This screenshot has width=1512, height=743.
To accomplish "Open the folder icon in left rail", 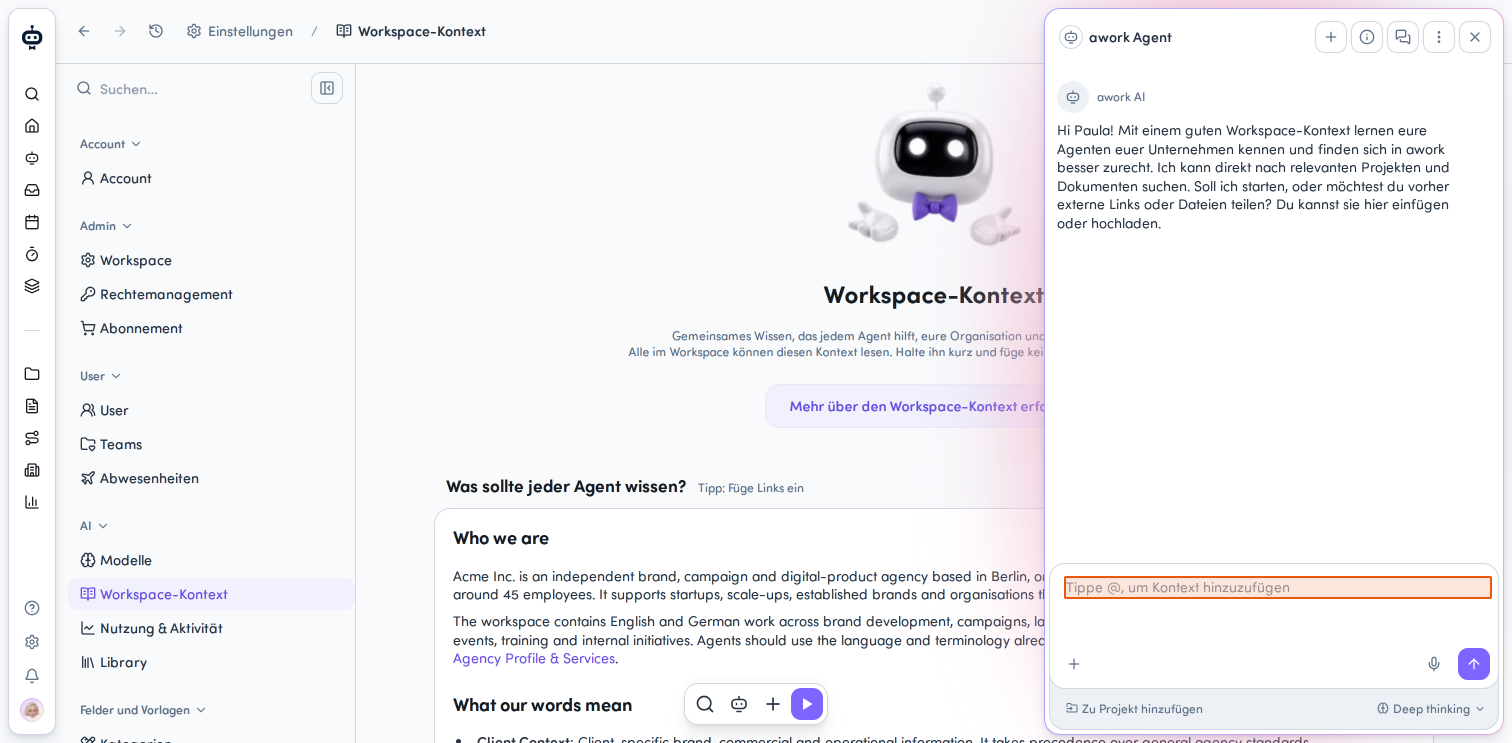I will [32, 374].
